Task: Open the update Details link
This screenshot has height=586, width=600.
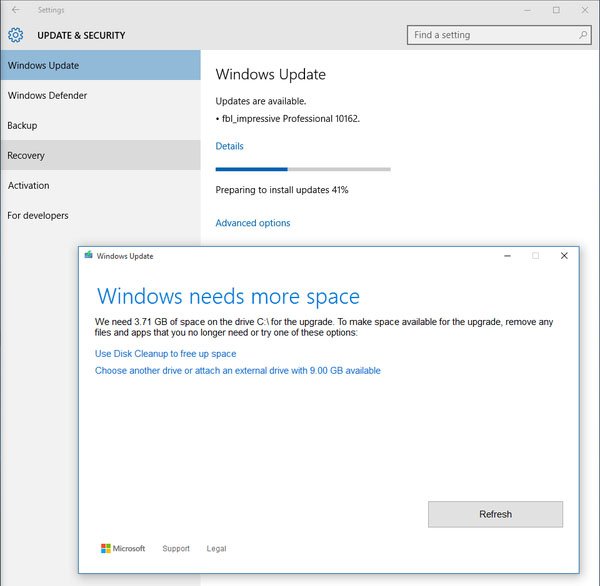Action: [x=229, y=146]
